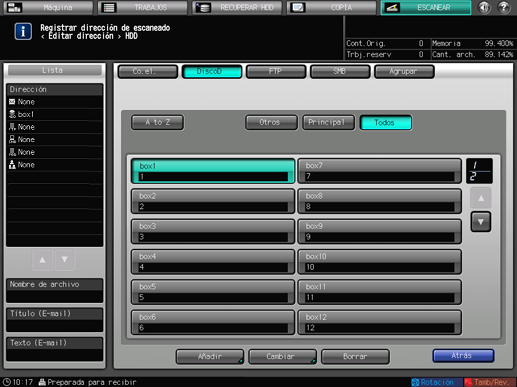The height and width of the screenshot is (387, 517).
Task: Select the box3 entry
Action: [213, 232]
